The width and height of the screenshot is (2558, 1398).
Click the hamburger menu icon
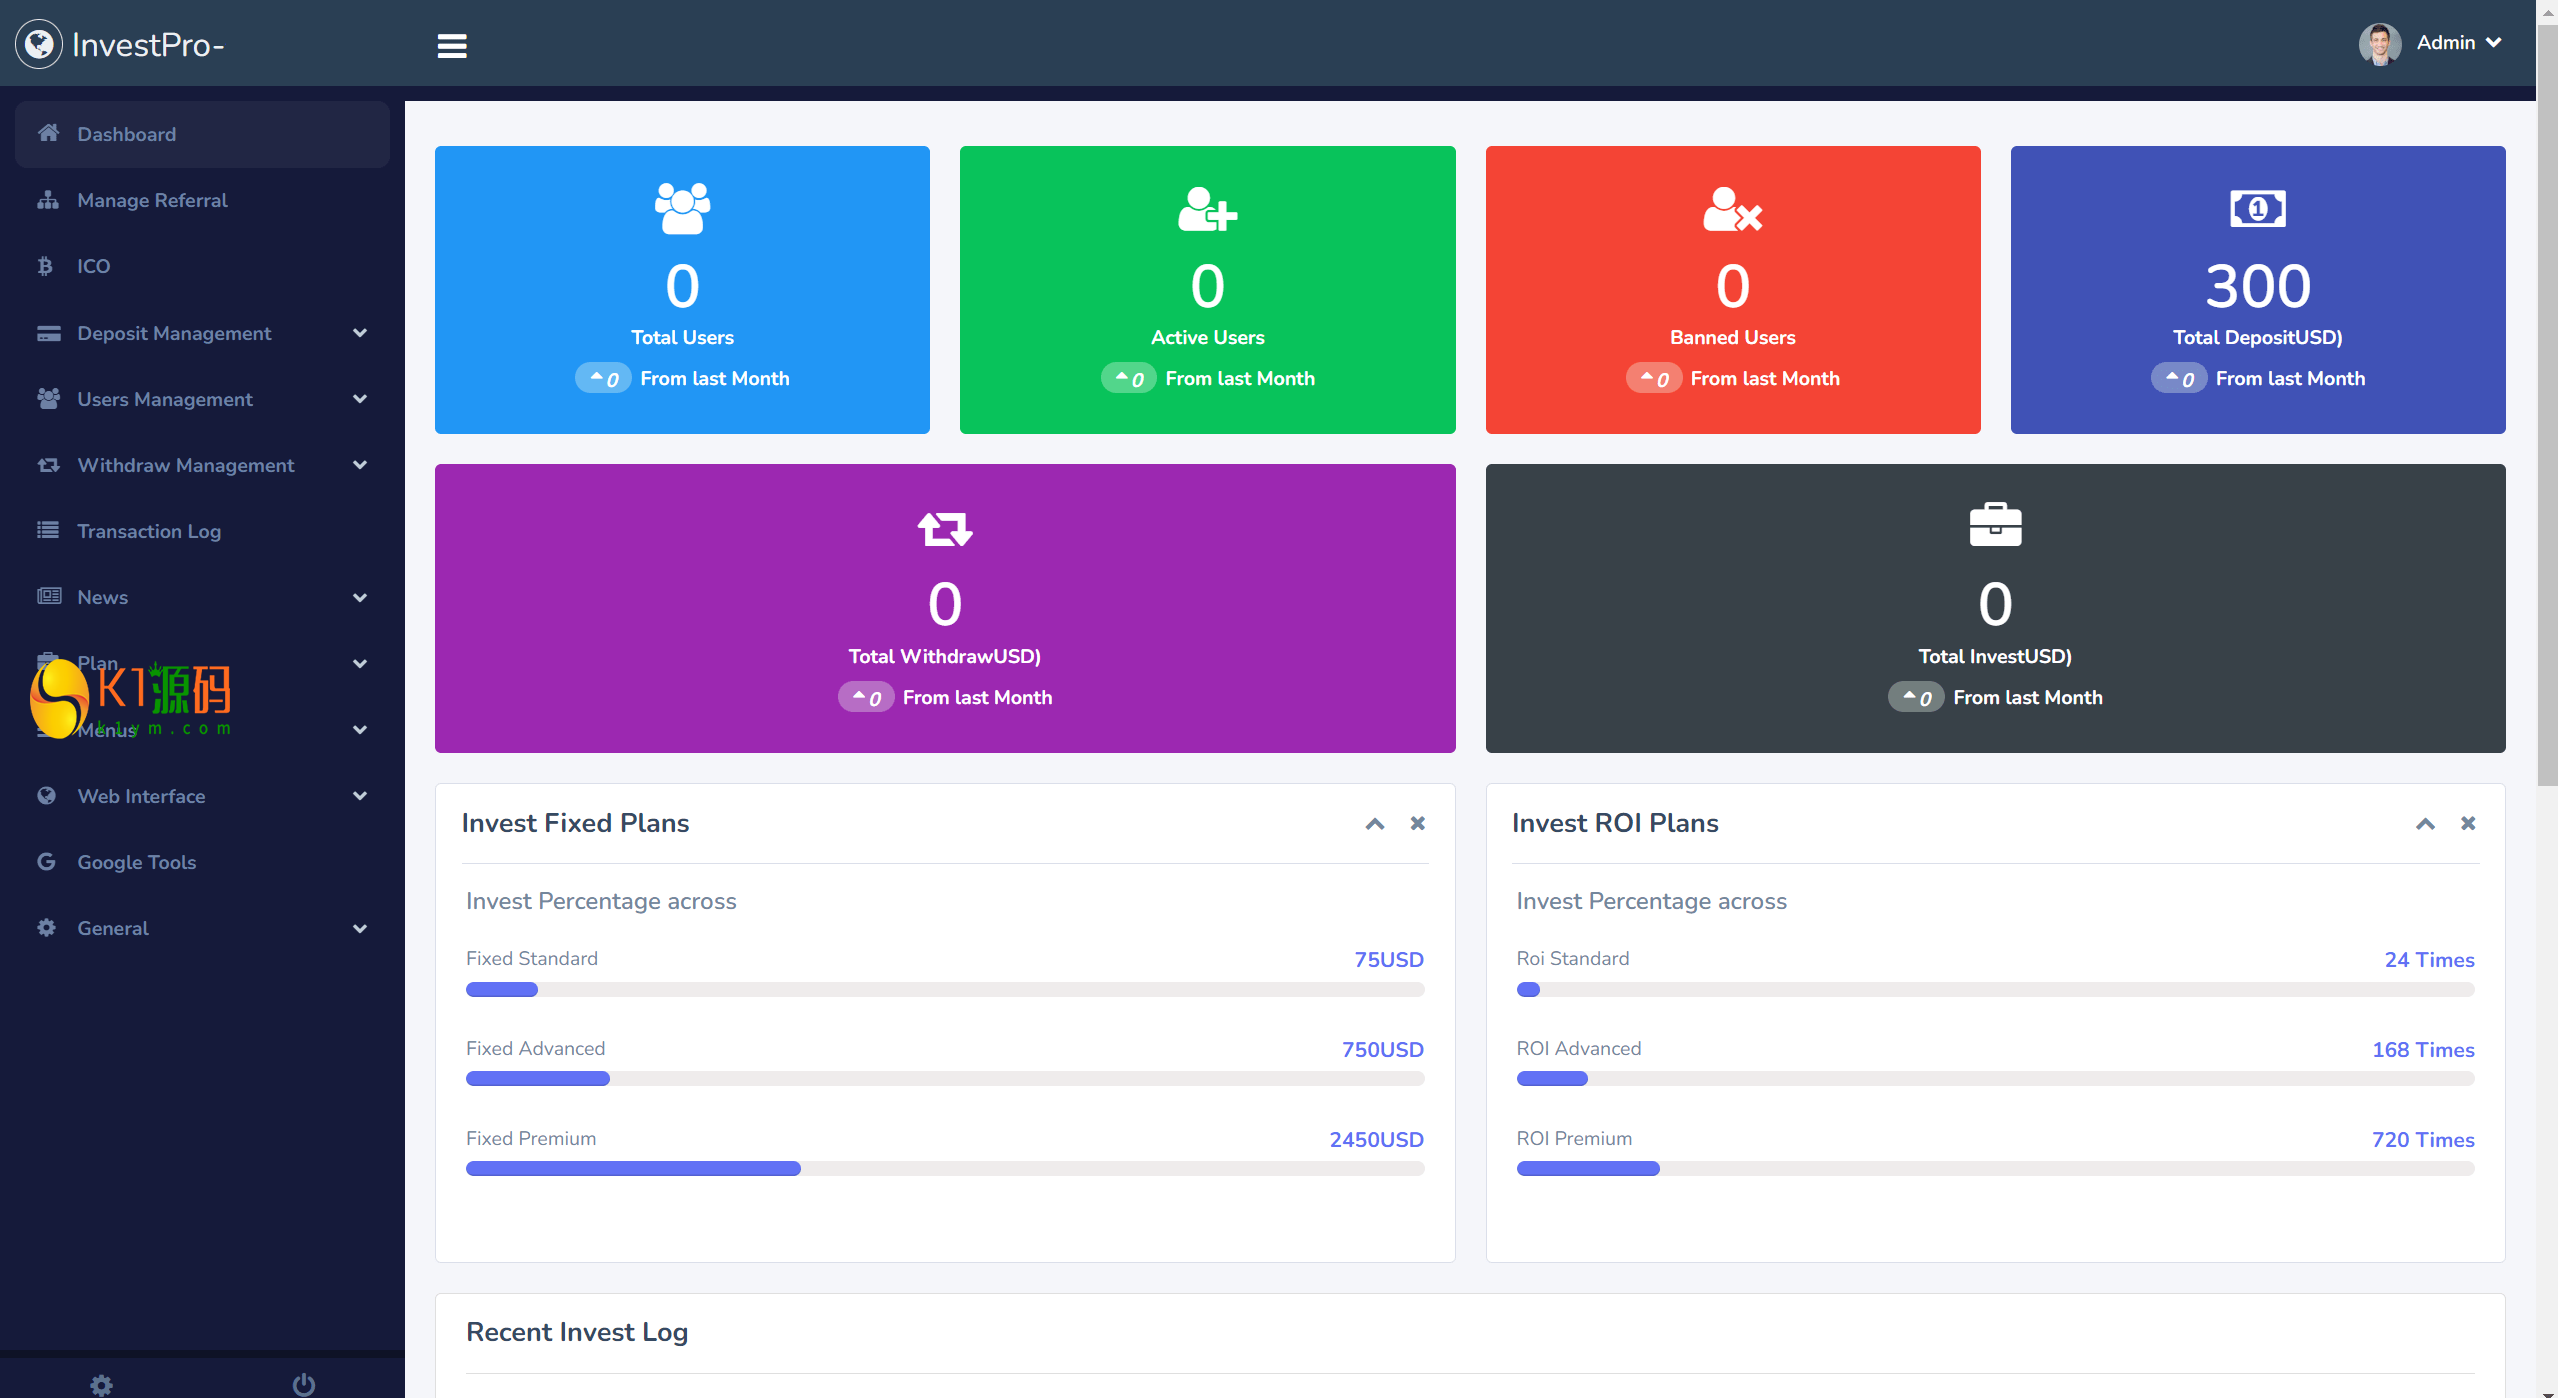click(x=452, y=46)
